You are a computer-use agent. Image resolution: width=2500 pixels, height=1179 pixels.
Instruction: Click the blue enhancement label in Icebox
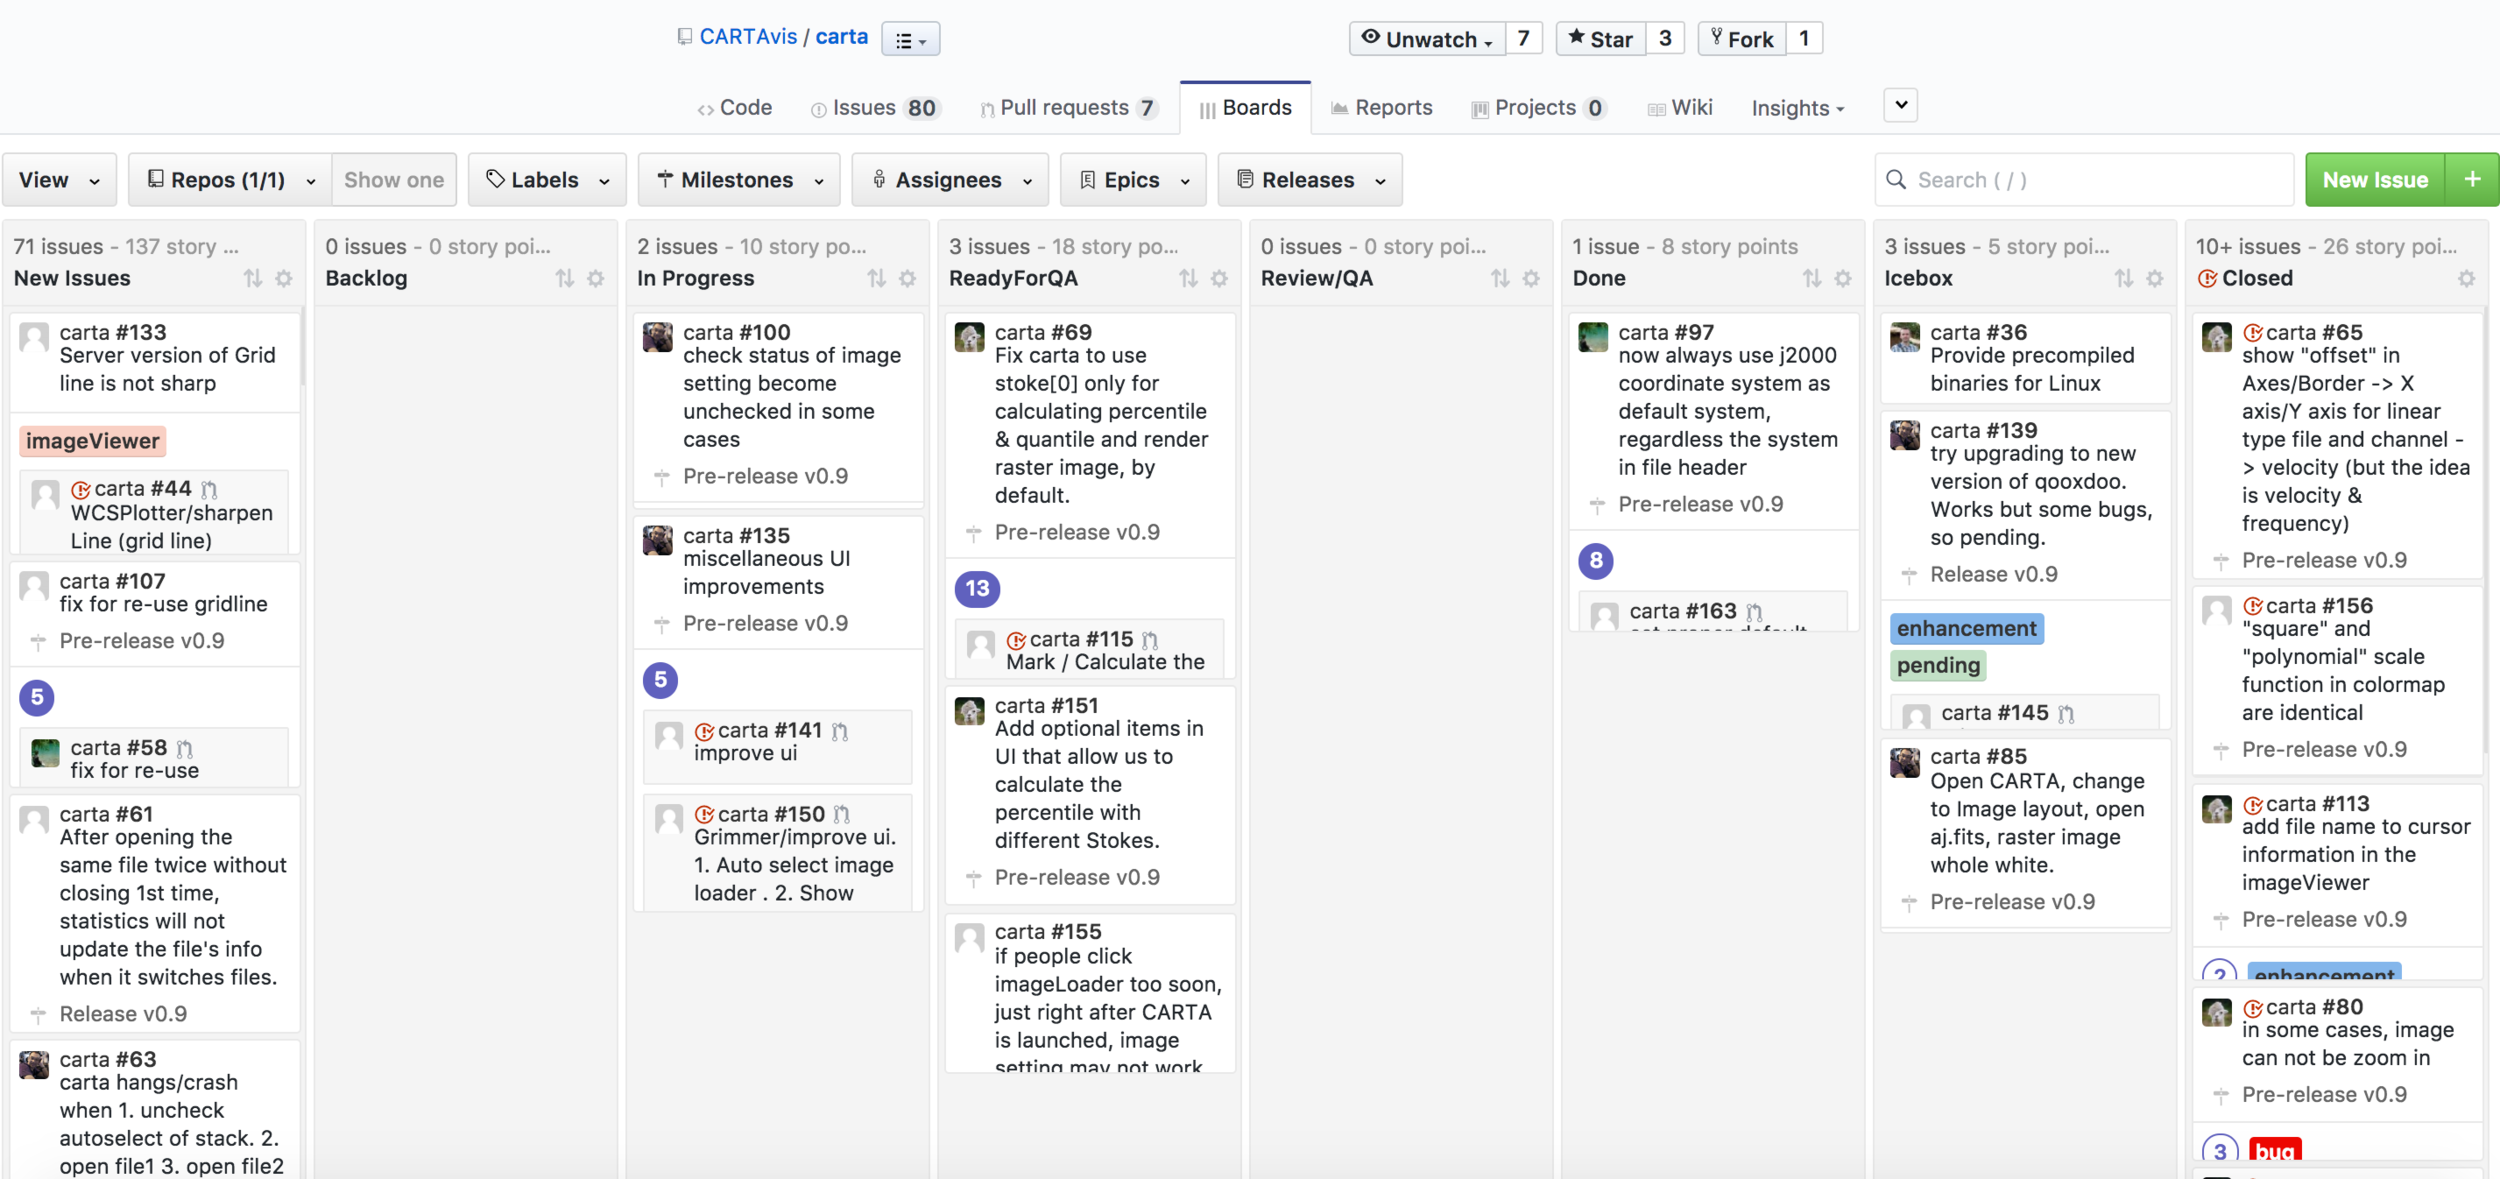click(1966, 629)
